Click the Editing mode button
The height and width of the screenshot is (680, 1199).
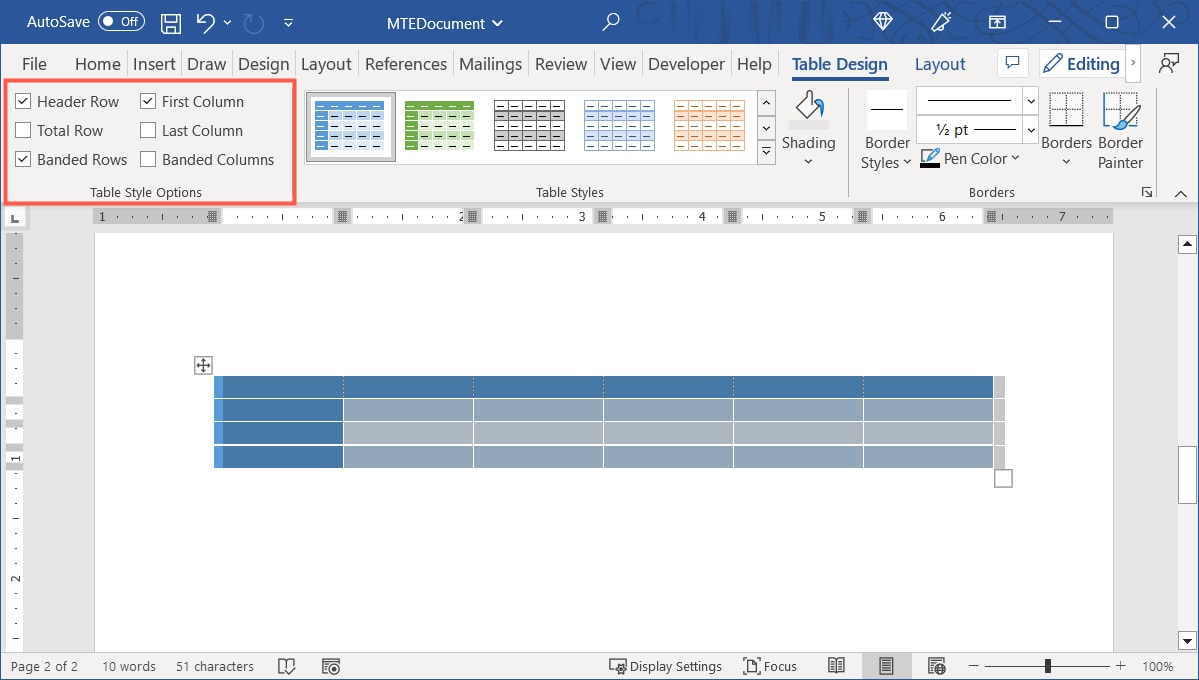(1081, 64)
